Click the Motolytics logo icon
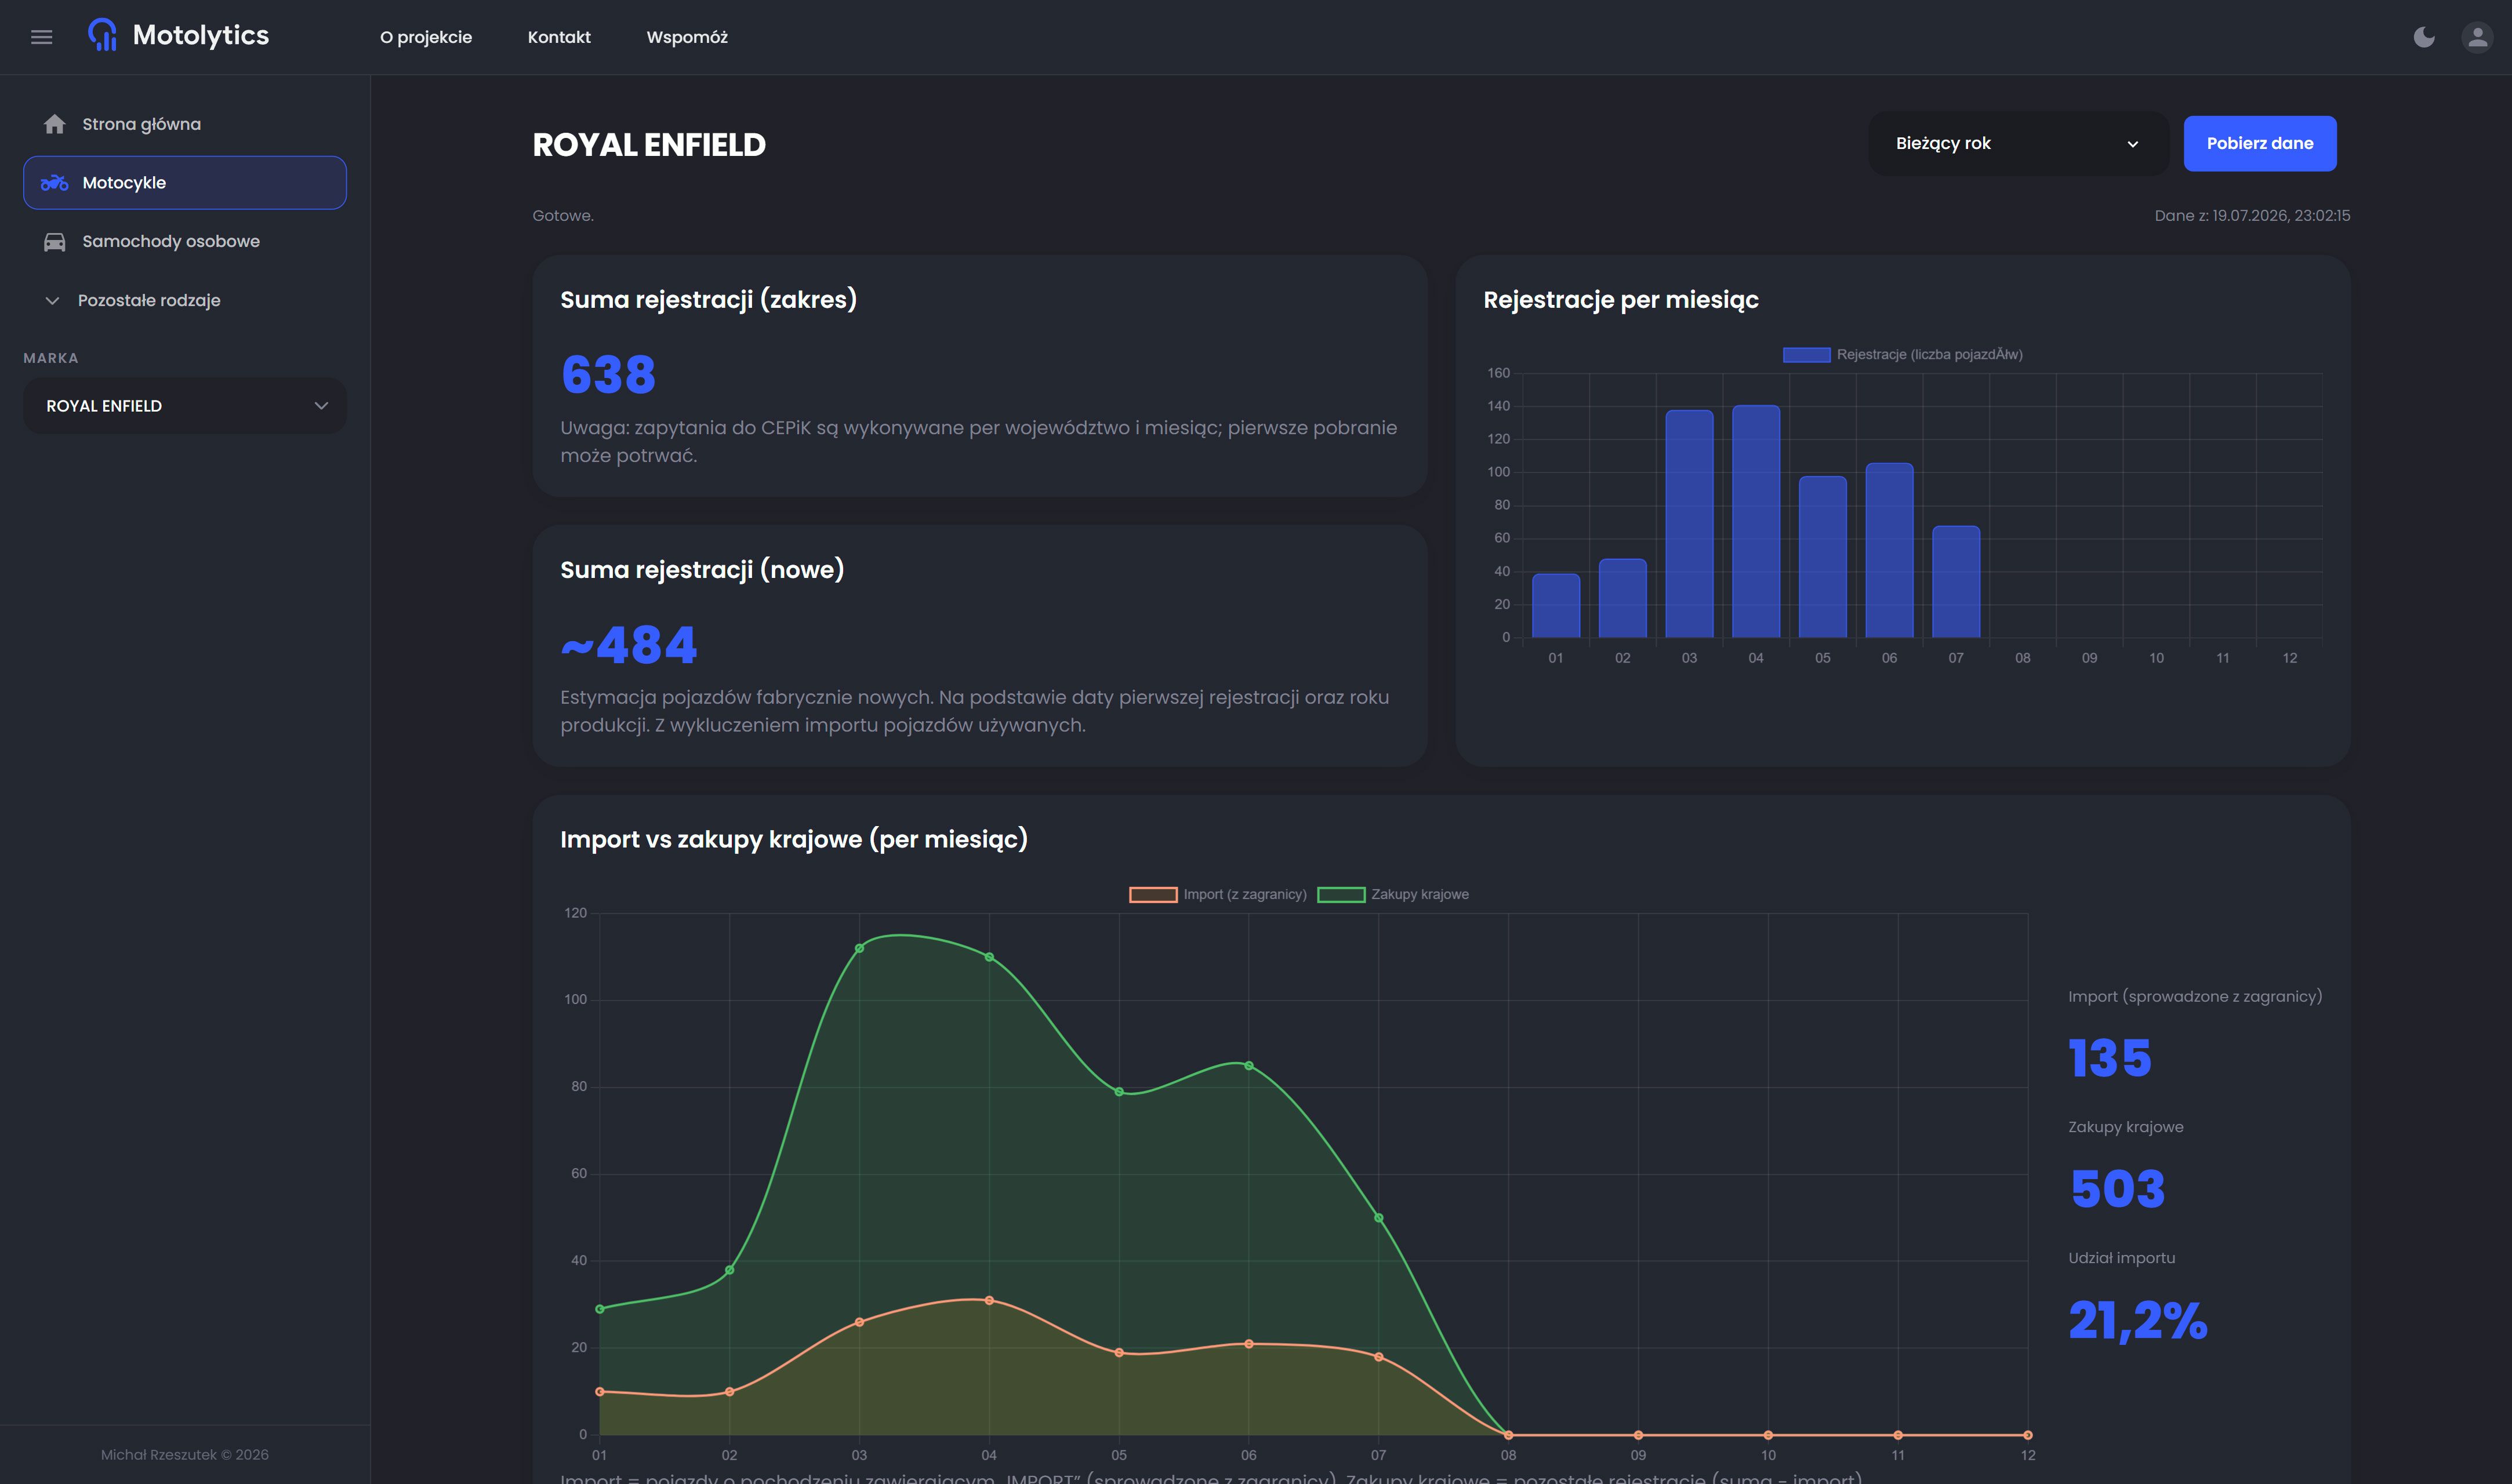Image resolution: width=2512 pixels, height=1484 pixels. (x=102, y=35)
